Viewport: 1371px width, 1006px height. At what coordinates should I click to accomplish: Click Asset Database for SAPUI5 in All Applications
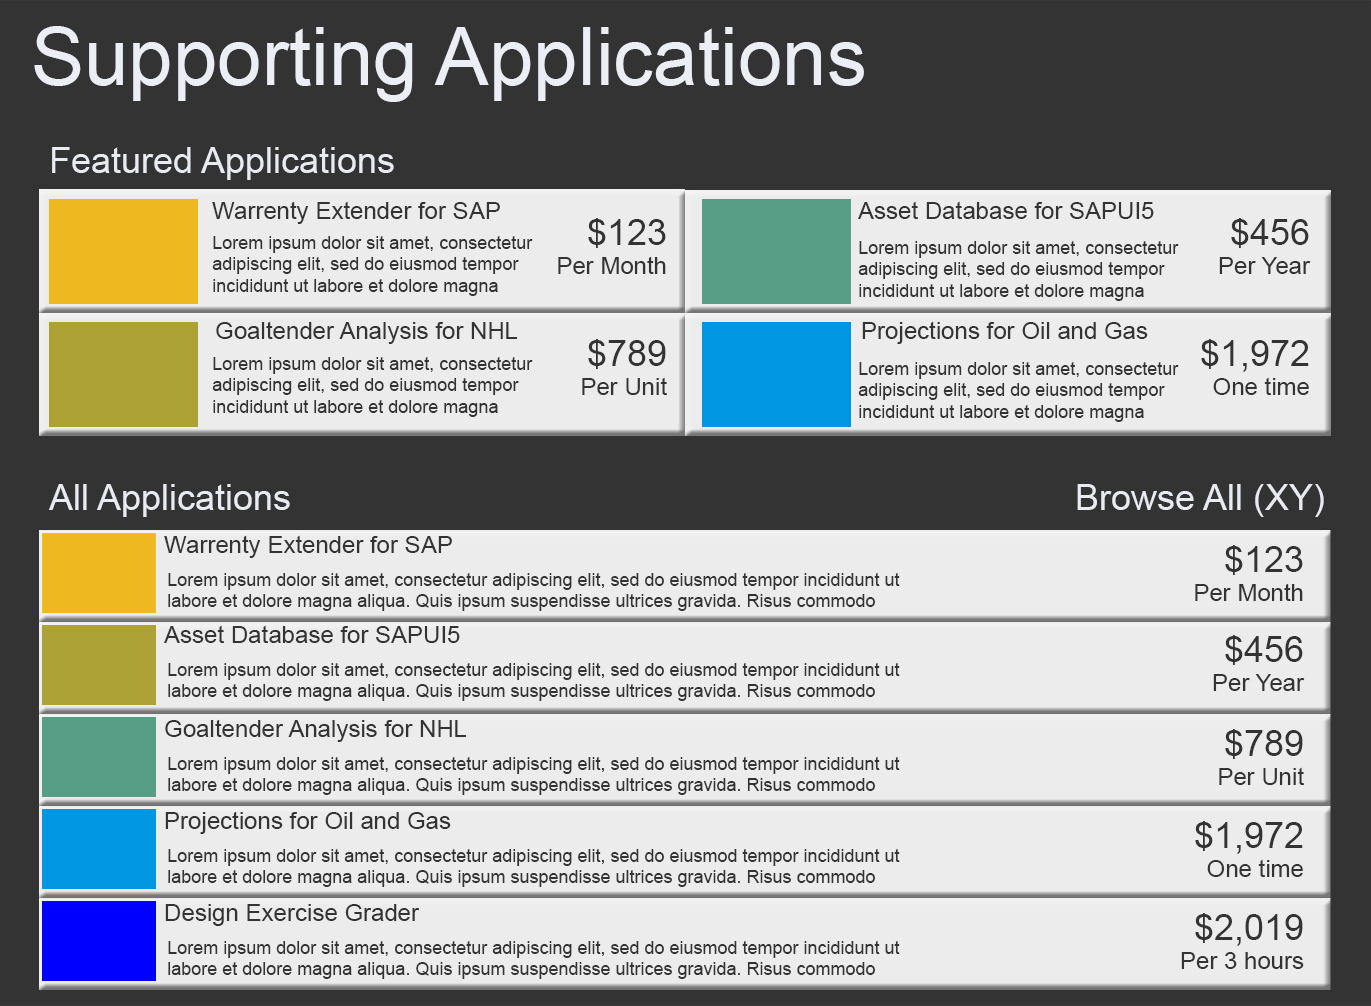click(x=312, y=635)
